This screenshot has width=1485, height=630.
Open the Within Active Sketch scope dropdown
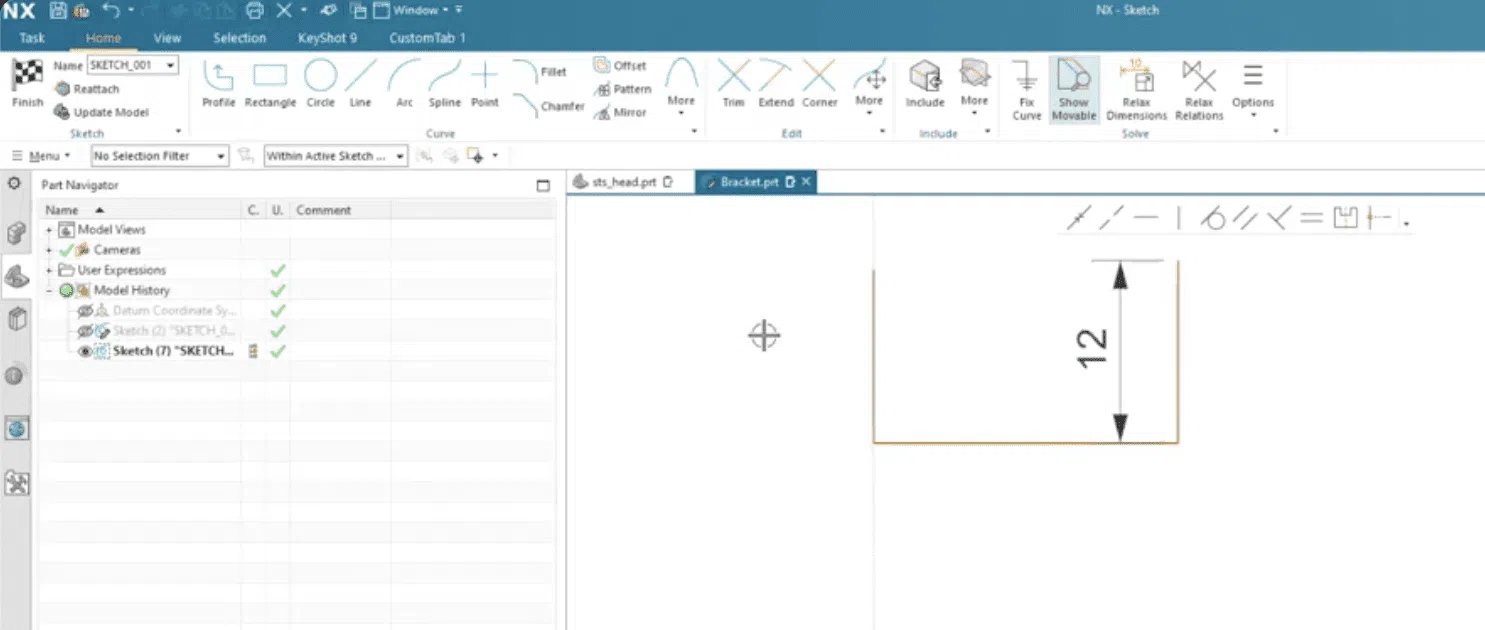coord(336,156)
